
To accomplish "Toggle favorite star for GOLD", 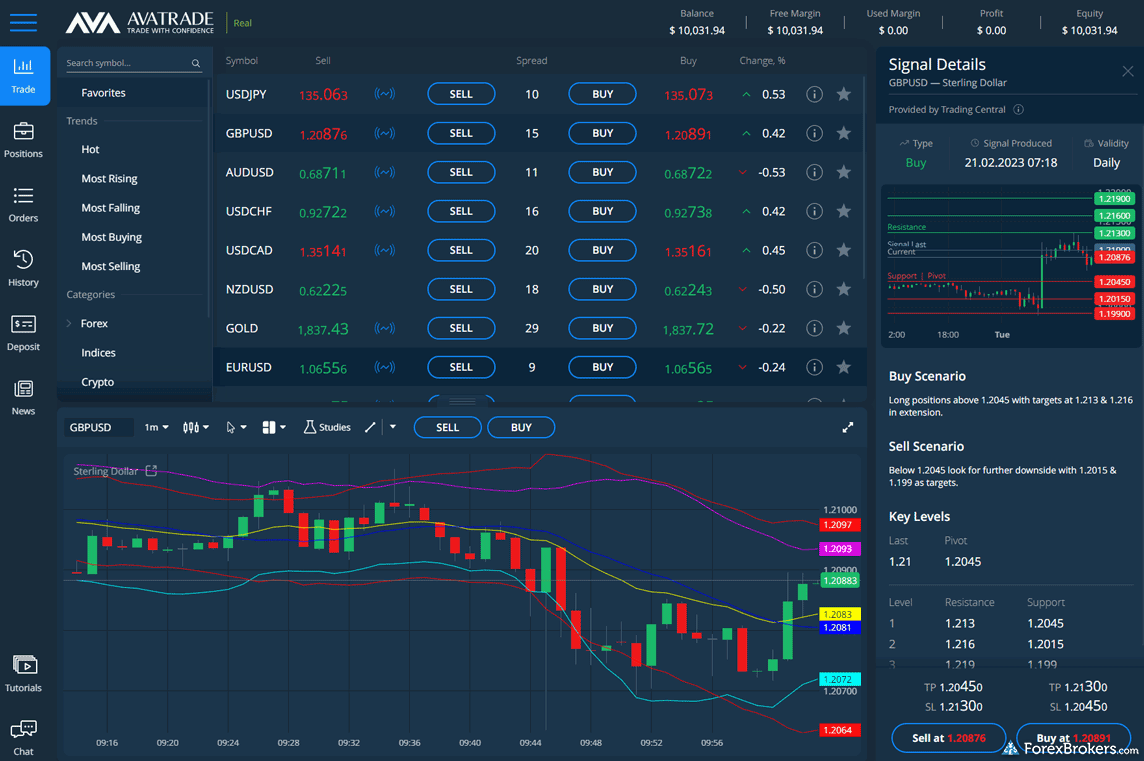I will click(x=844, y=328).
